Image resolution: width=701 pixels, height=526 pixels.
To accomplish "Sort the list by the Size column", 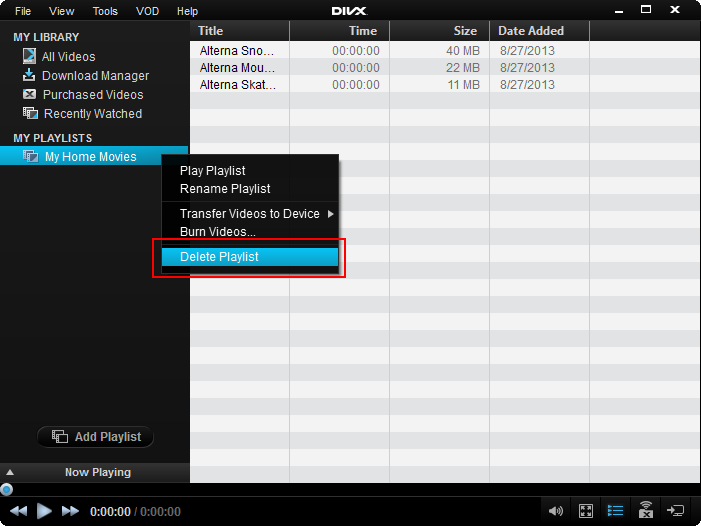I will click(x=439, y=31).
